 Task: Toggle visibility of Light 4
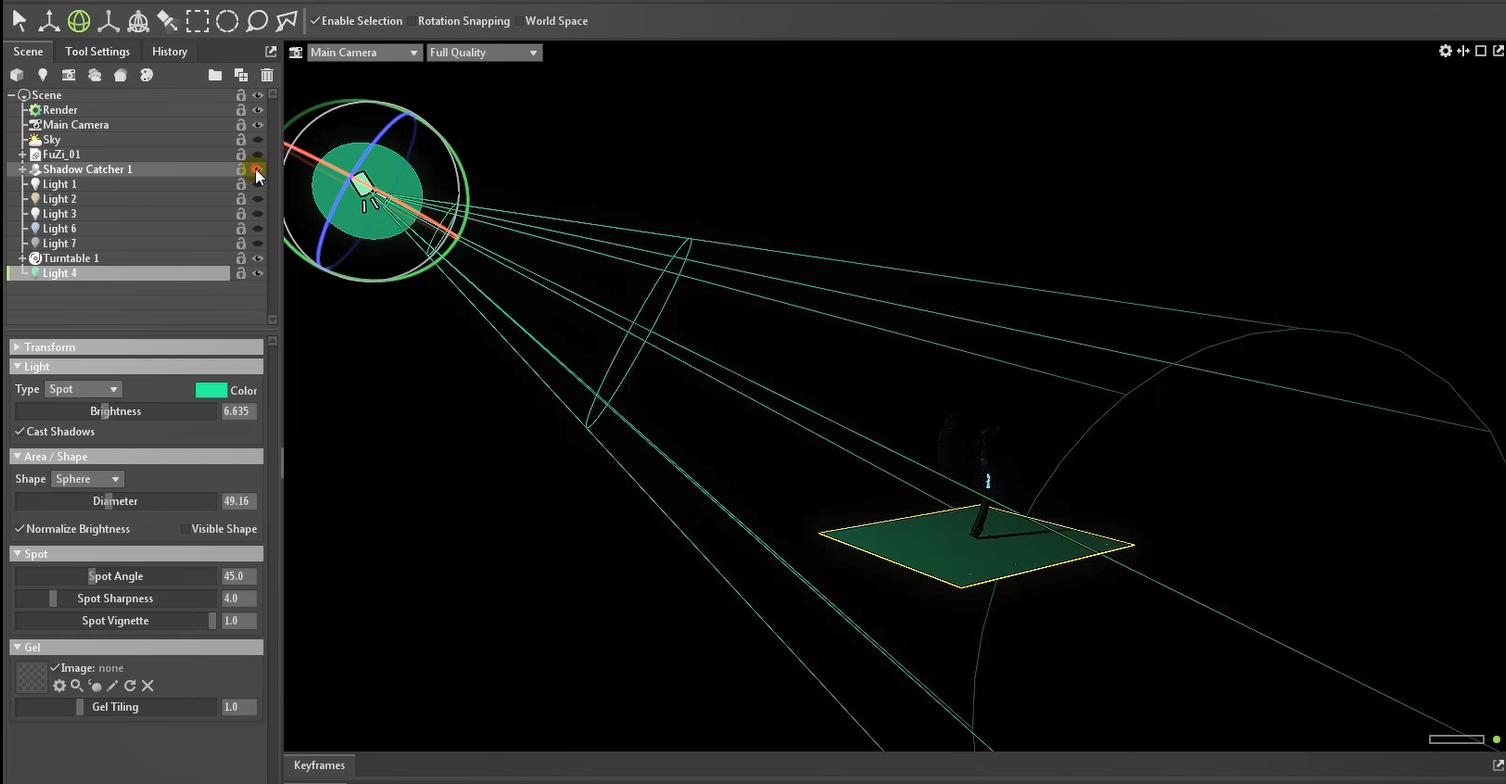(x=258, y=273)
